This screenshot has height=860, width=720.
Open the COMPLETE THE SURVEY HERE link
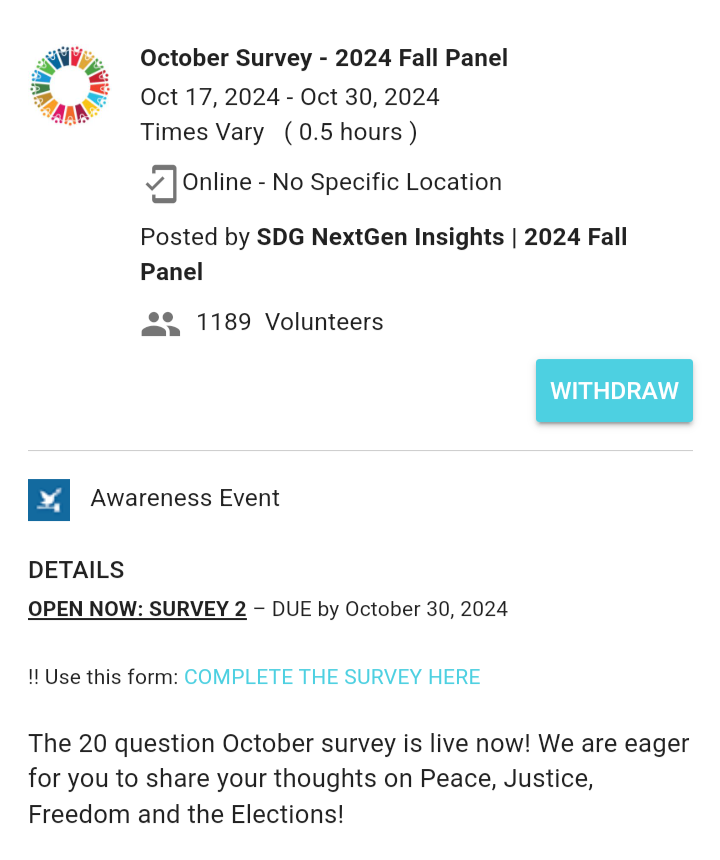click(332, 677)
